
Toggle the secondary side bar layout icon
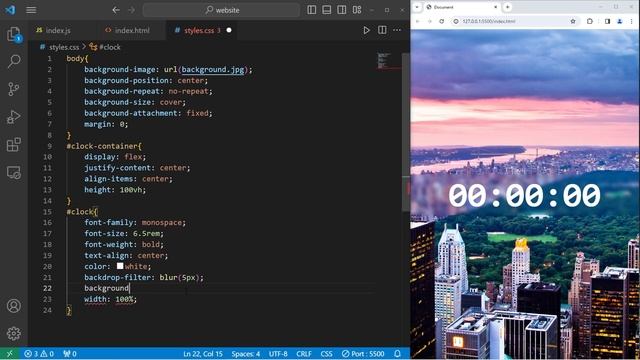pyautogui.click(x=342, y=10)
